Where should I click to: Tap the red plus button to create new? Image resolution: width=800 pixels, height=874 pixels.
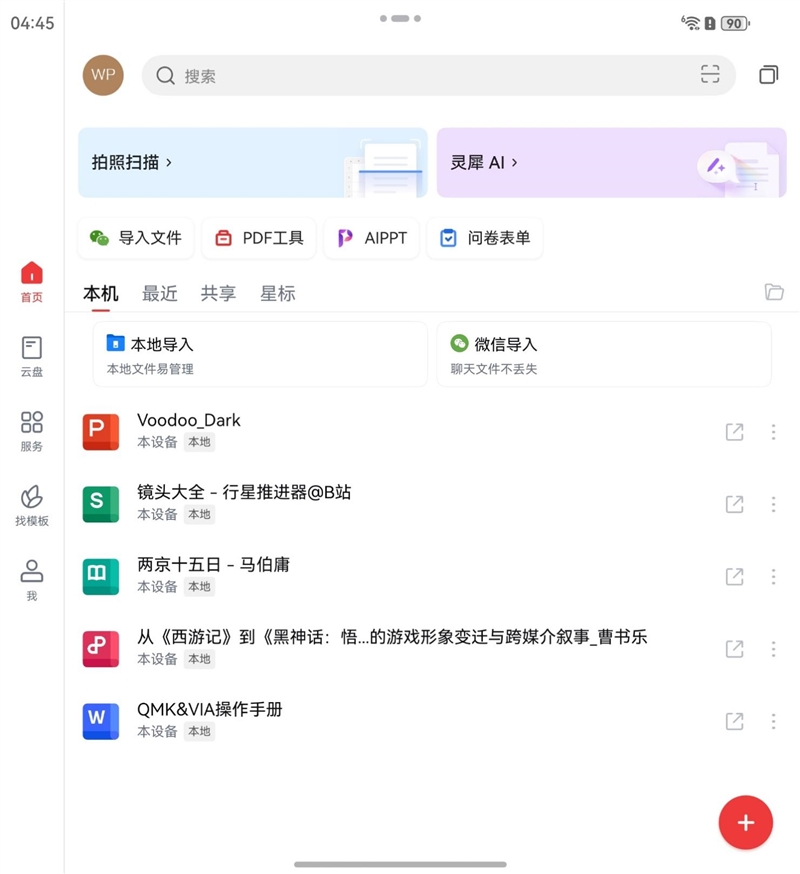[745, 822]
